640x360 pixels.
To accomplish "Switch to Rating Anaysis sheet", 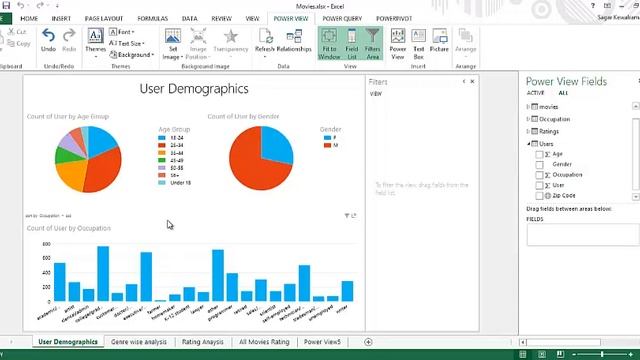I will coord(202,342).
